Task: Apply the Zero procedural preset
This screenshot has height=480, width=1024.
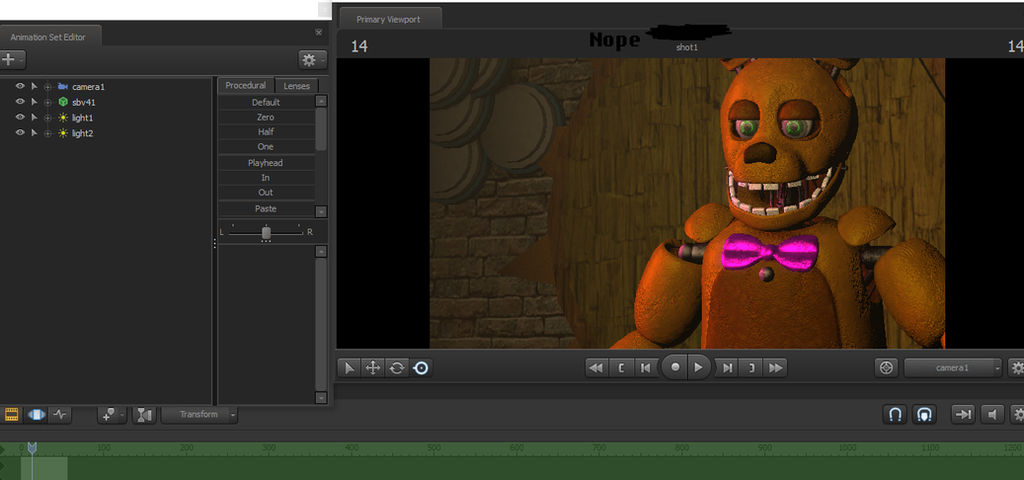Action: (x=266, y=117)
